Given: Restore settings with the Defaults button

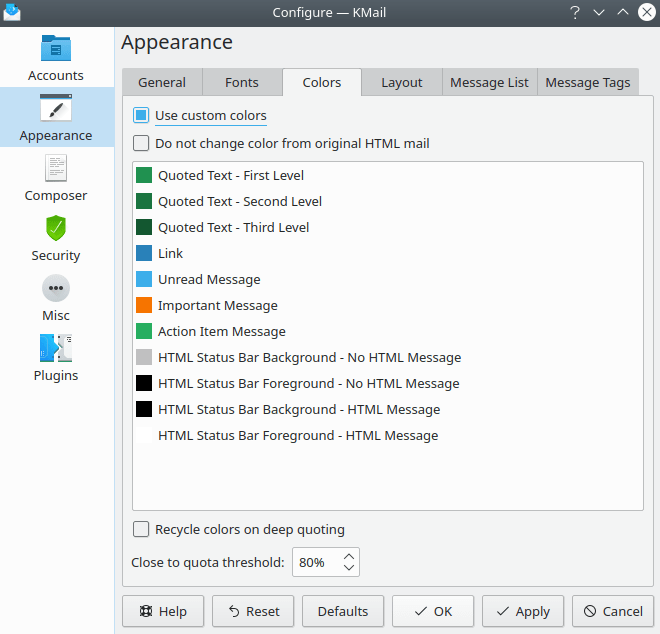Looking at the screenshot, I should (x=343, y=611).
